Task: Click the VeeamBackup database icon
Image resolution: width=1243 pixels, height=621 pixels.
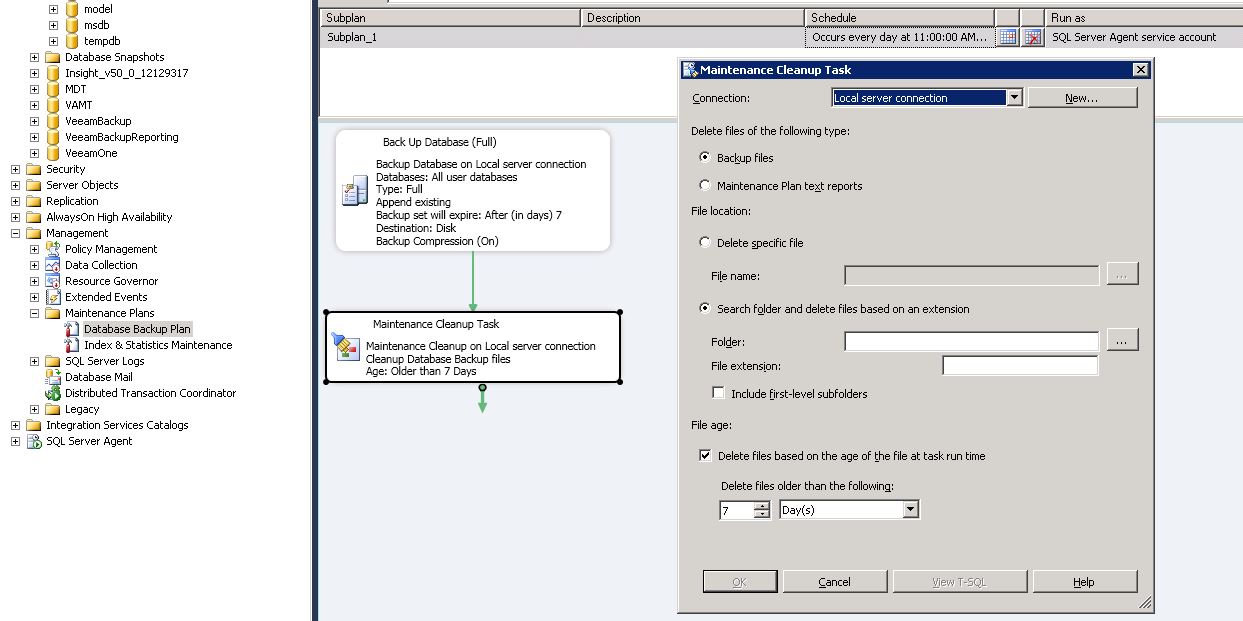Action: 53,121
